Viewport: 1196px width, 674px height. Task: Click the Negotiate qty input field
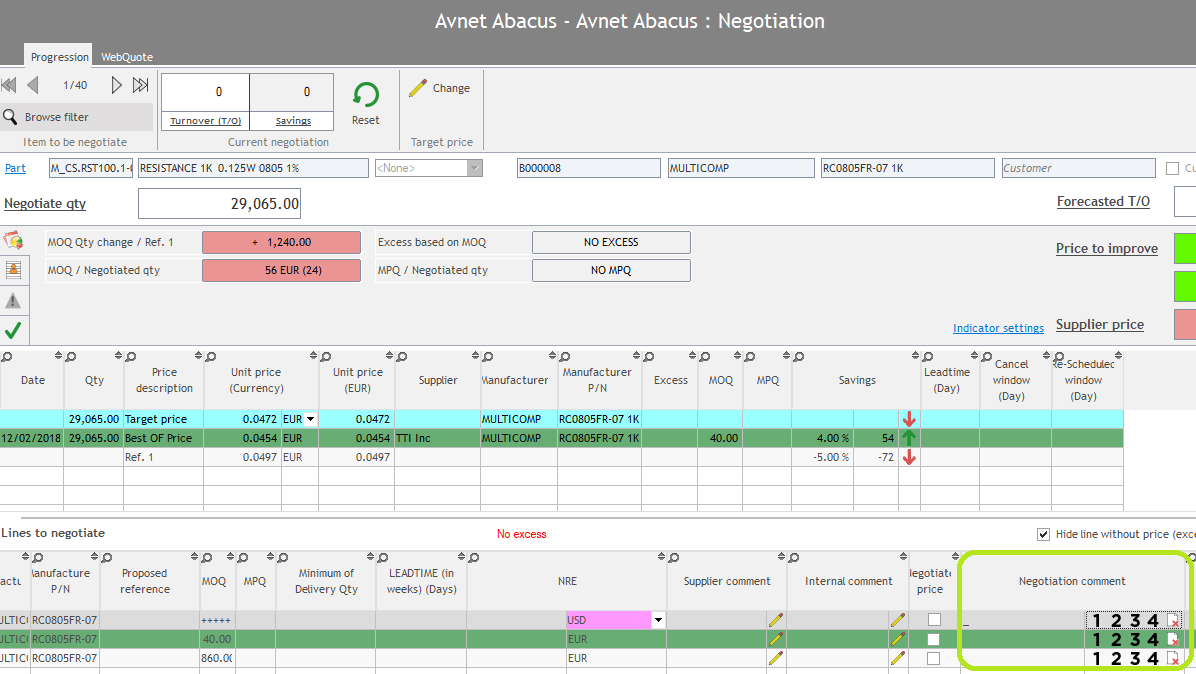click(219, 204)
